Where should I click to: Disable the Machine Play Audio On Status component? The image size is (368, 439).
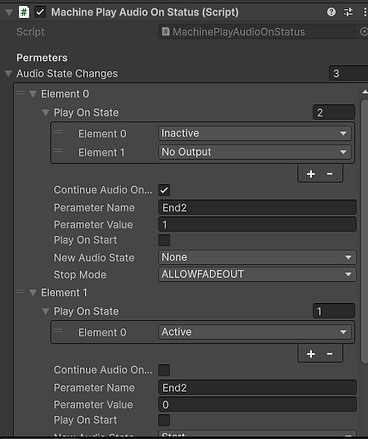click(x=40, y=12)
